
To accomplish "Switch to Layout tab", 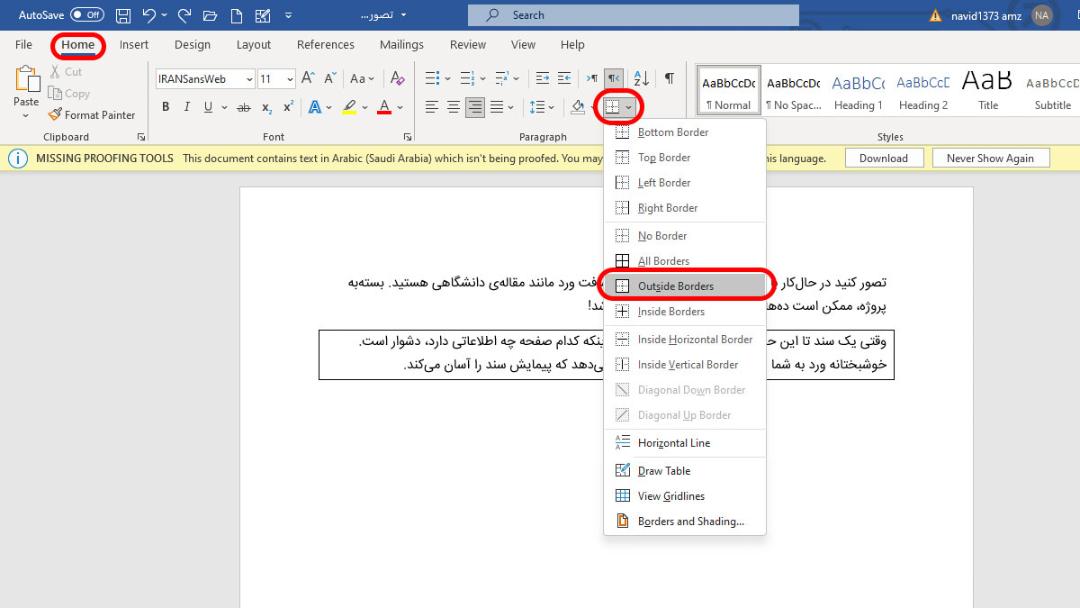I will pos(253,45).
